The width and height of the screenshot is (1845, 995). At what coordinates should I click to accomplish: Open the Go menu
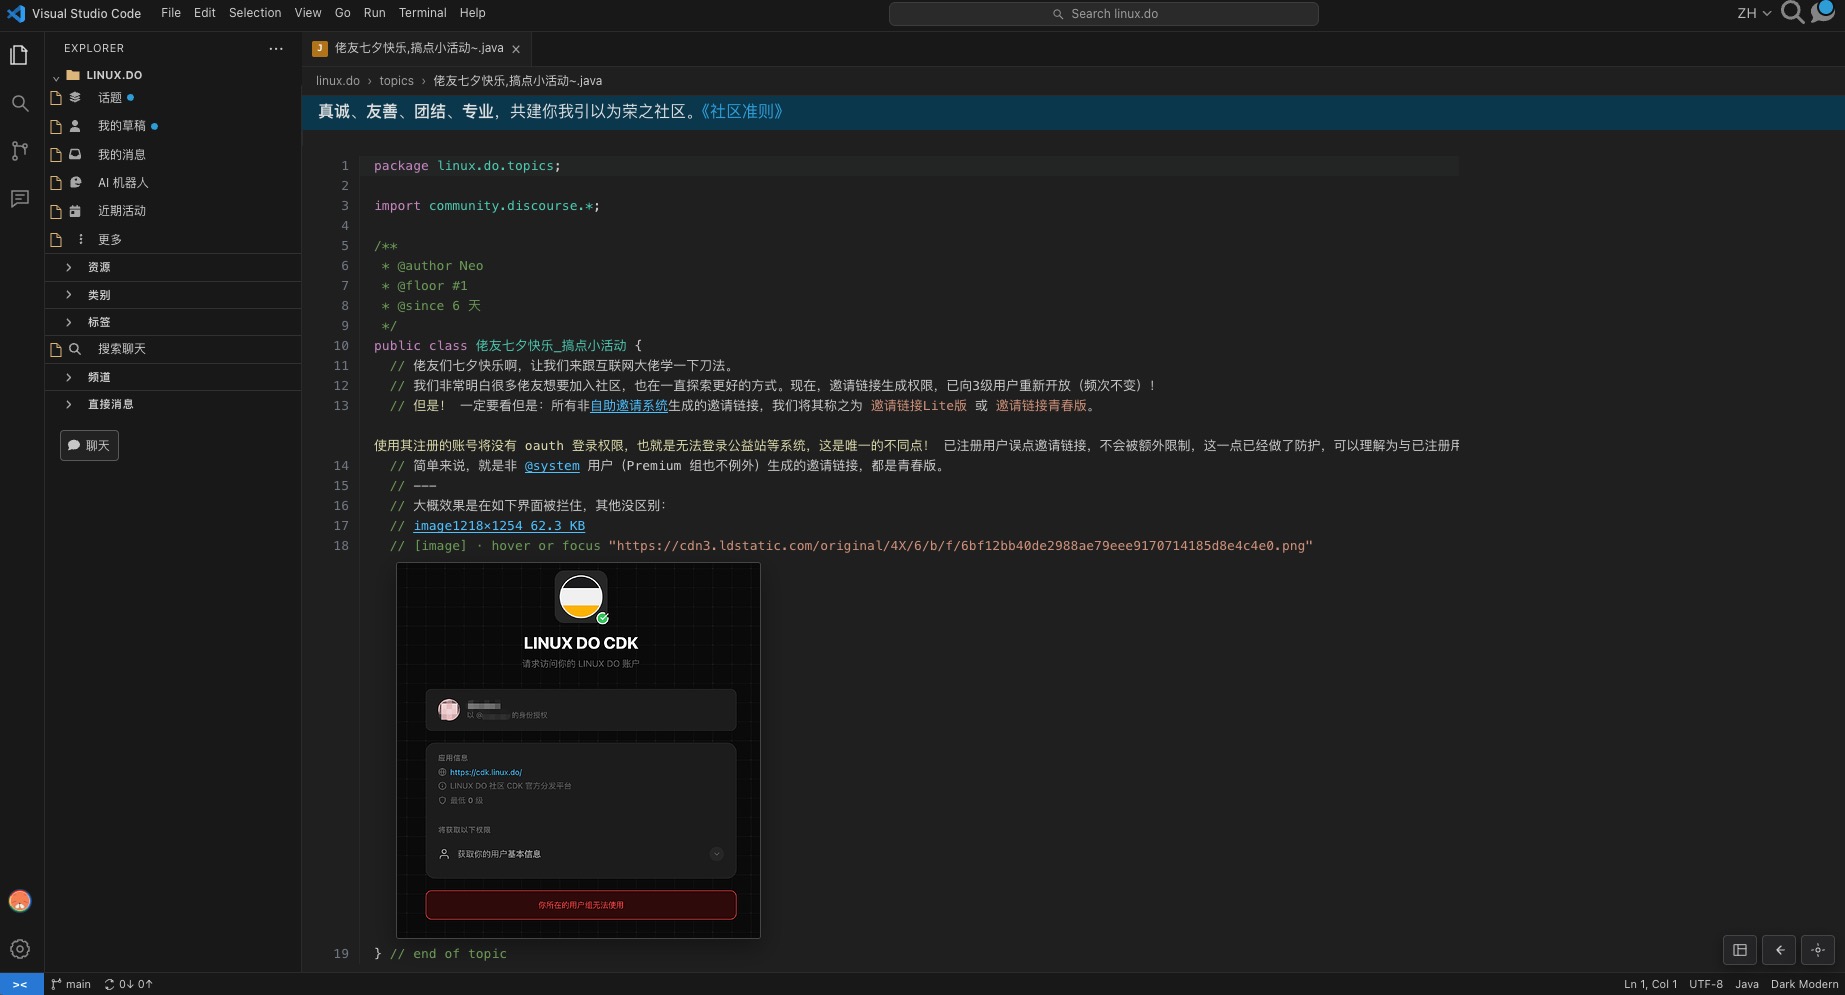[x=343, y=13]
